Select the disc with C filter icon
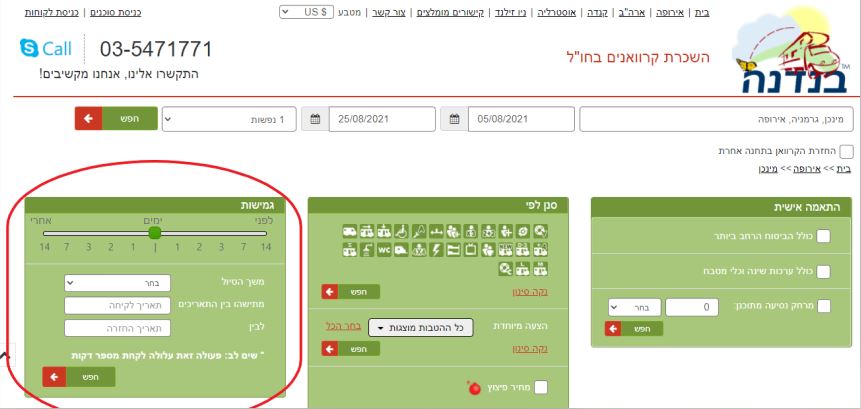Image resolution: width=861 pixels, height=409 pixels. (506, 268)
